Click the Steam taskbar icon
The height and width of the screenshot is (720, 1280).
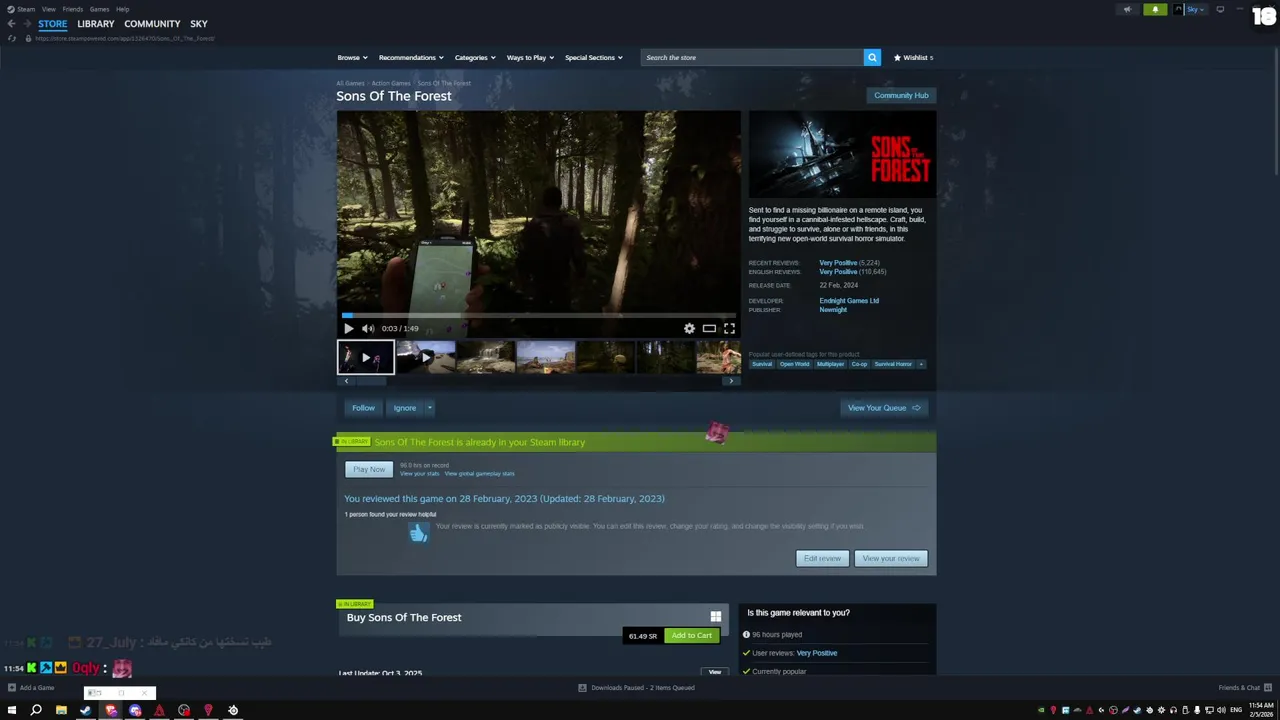[86, 710]
